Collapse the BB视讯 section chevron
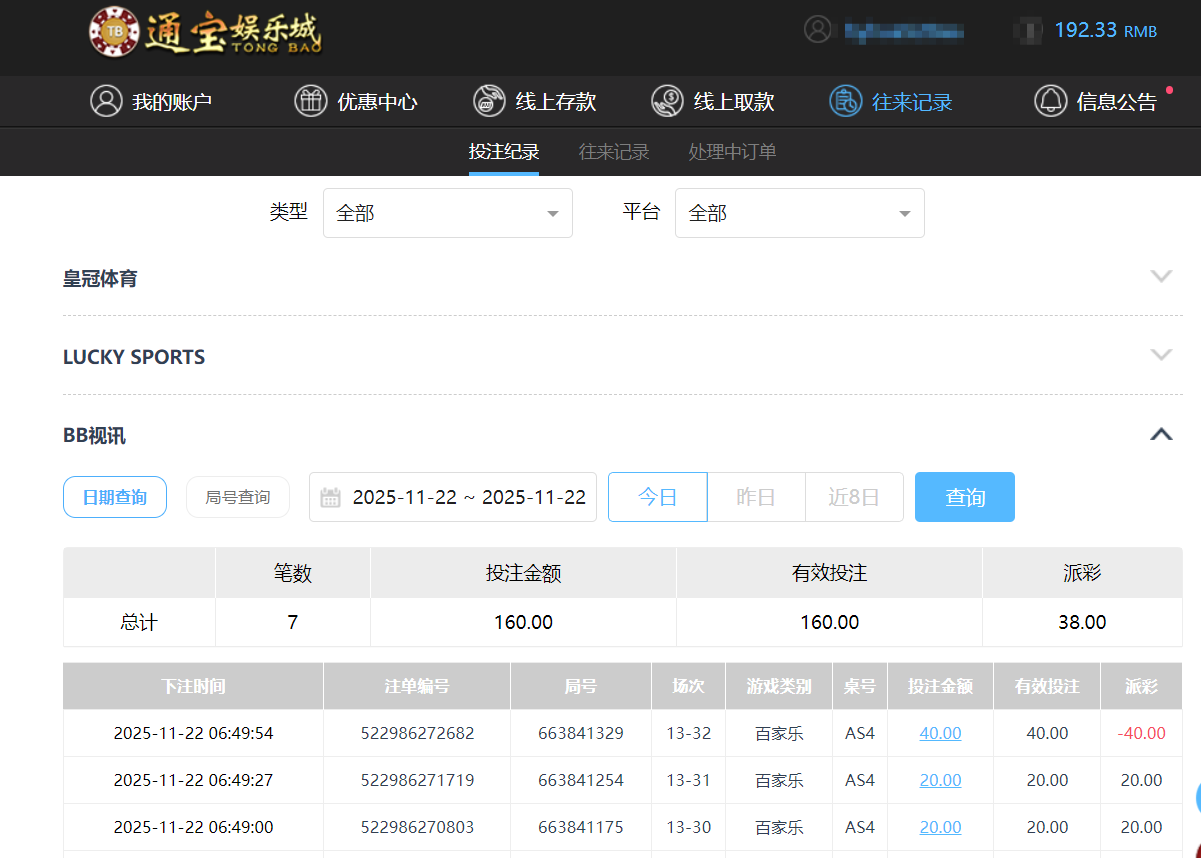This screenshot has width=1201, height=858. pos(1161,434)
